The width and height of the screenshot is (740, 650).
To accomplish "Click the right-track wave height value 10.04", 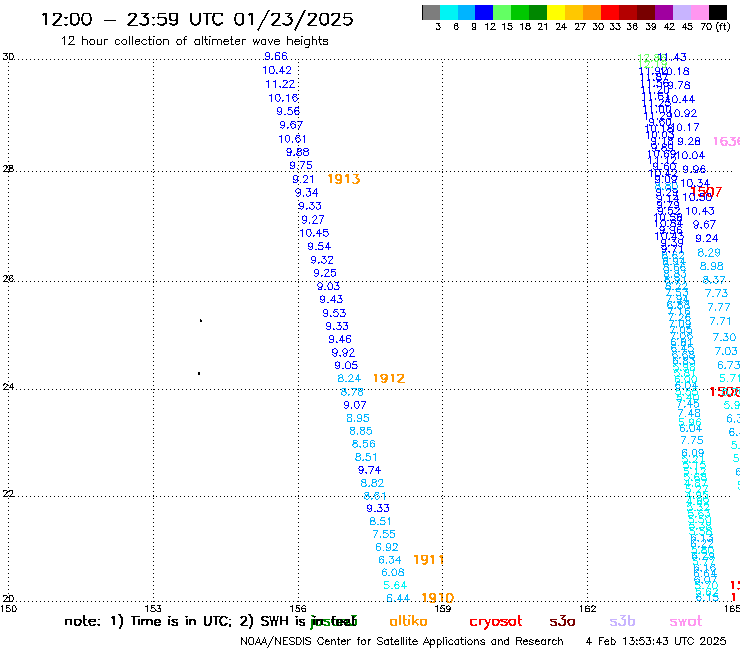I will pyautogui.click(x=690, y=156).
